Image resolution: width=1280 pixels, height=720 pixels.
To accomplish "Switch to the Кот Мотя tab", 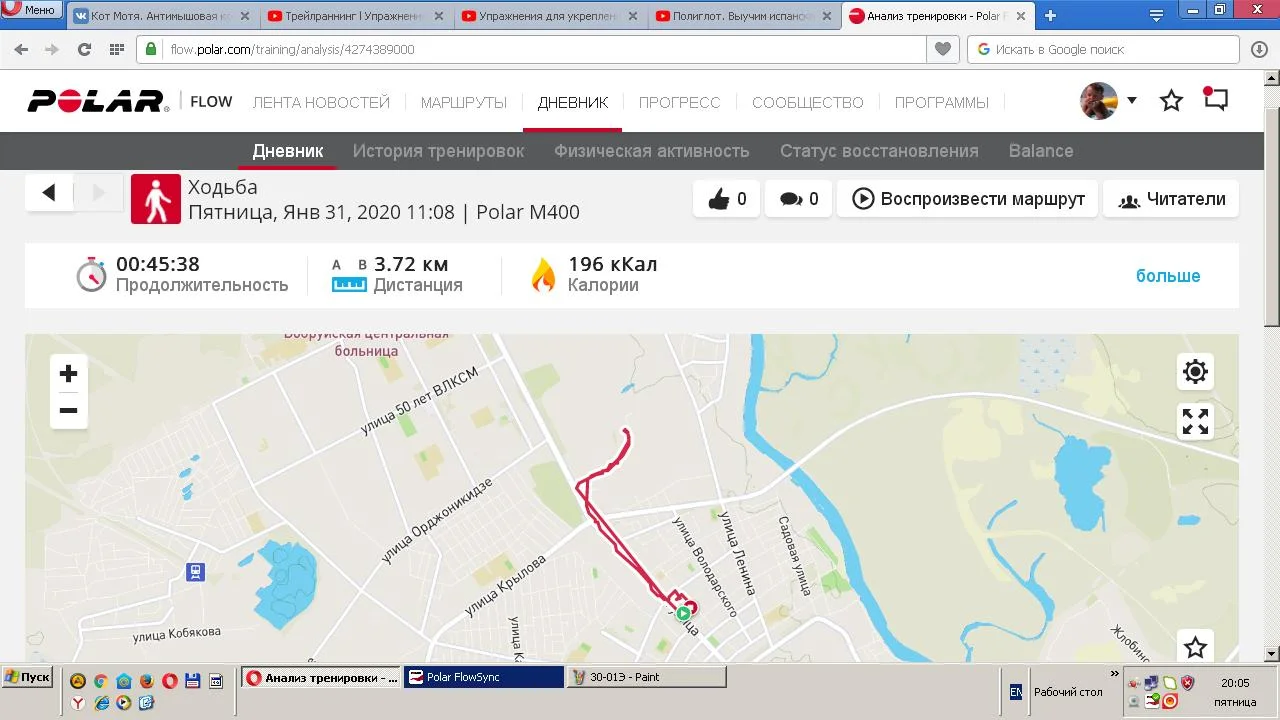I will (163, 16).
